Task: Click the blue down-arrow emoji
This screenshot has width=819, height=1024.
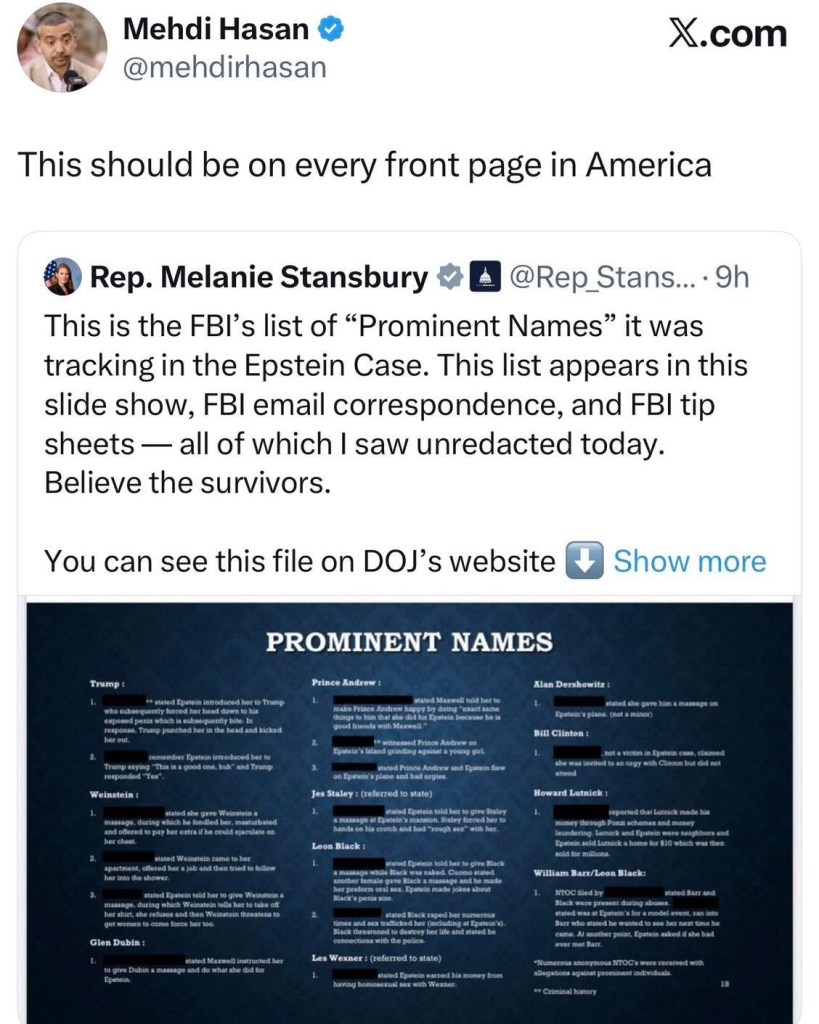Action: (584, 561)
